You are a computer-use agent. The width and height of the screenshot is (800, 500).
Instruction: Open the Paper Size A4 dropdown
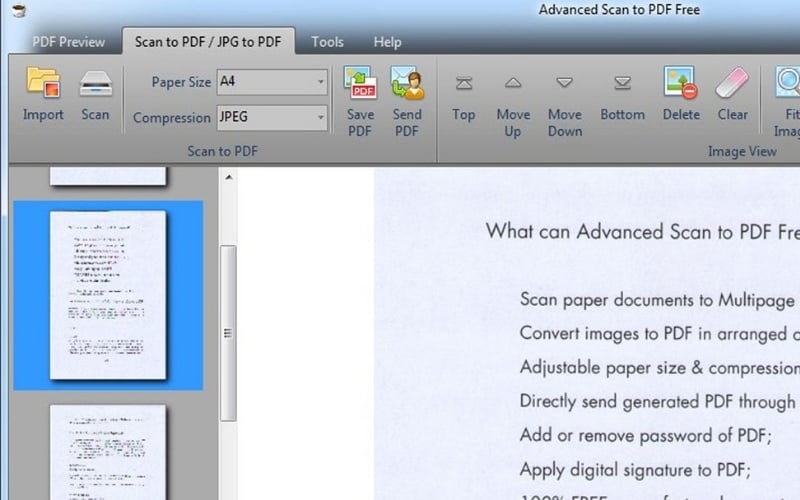pos(272,82)
